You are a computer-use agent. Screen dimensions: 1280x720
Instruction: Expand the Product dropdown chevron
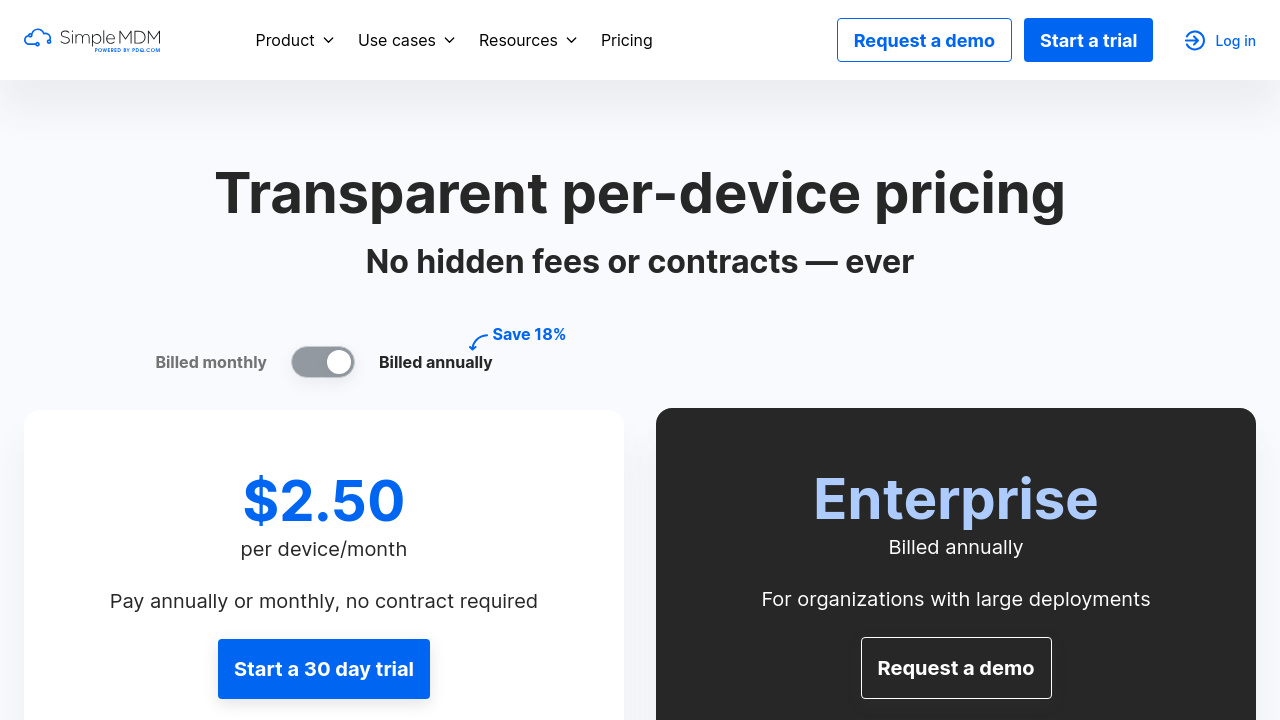[x=328, y=40]
